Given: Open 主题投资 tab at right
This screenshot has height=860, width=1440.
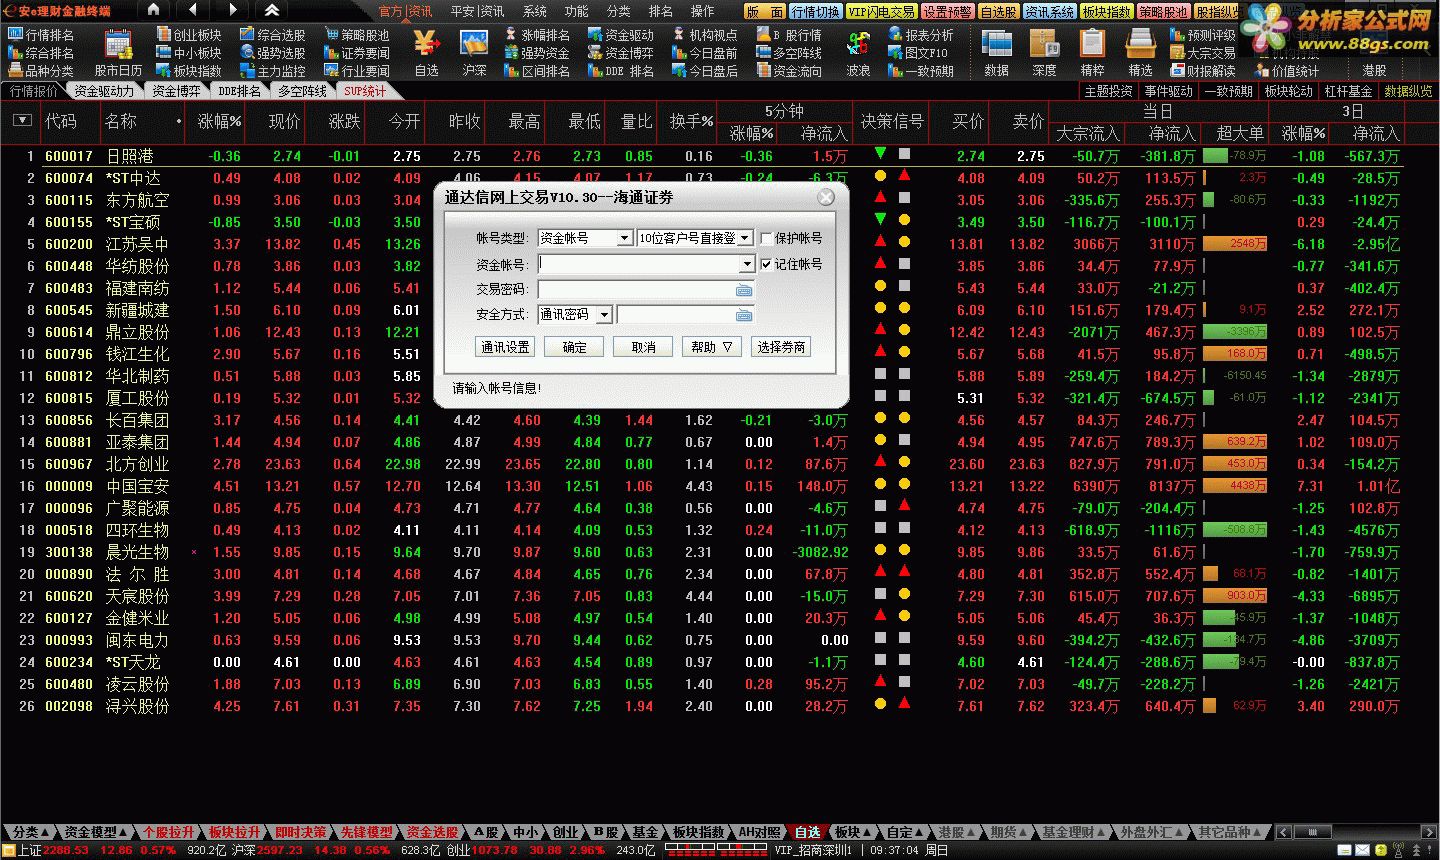Looking at the screenshot, I should 1108,91.
